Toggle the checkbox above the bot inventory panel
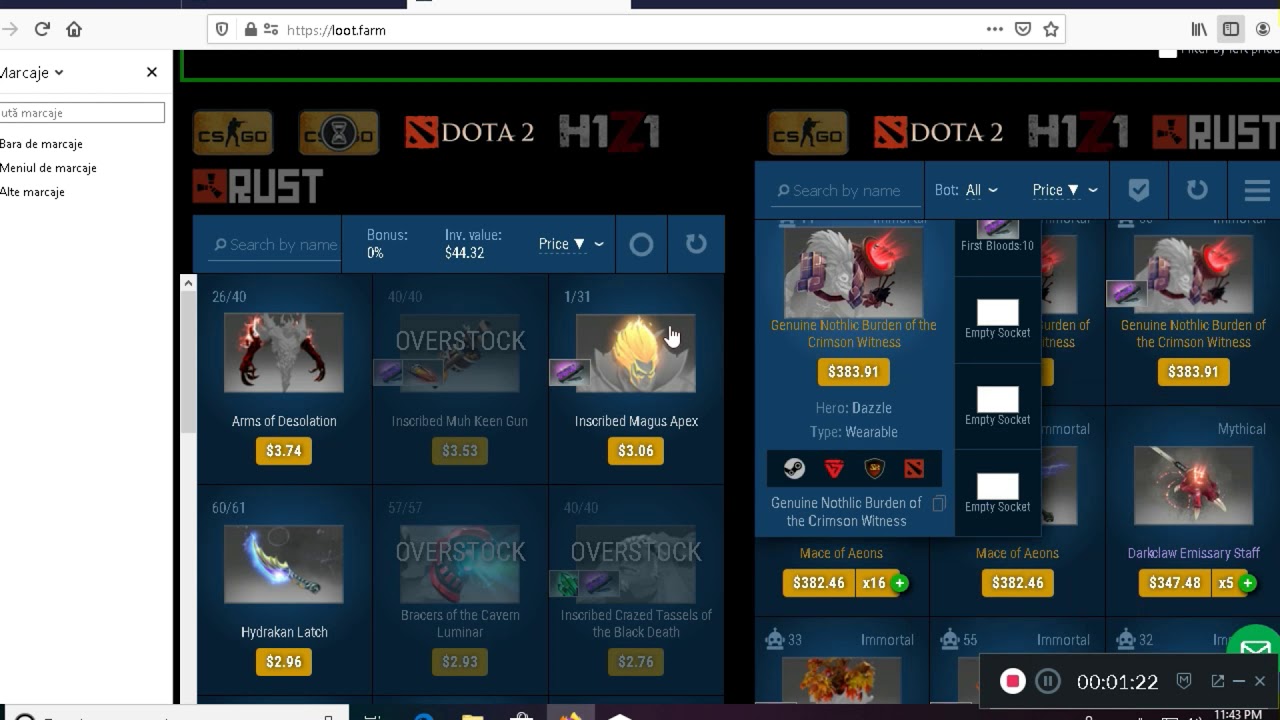1280x720 pixels. click(1167, 51)
